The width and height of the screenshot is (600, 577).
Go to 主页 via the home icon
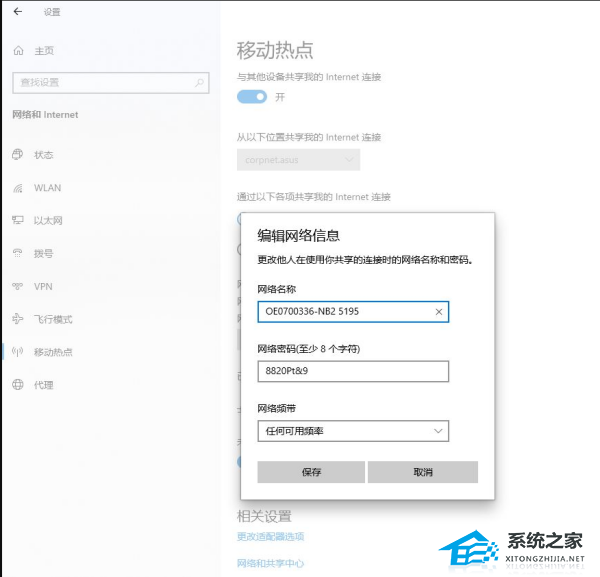[18, 50]
